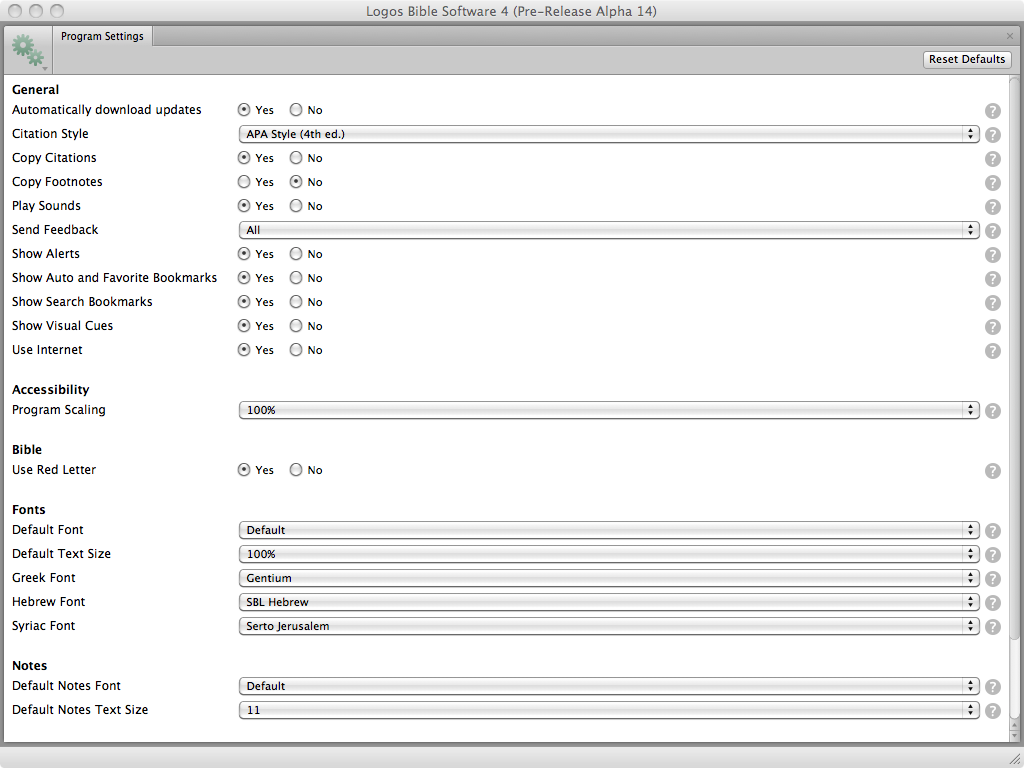1024x768 pixels.
Task: Expand Hebrew Font dropdown showing SBL Hebrew
Action: click(x=609, y=602)
